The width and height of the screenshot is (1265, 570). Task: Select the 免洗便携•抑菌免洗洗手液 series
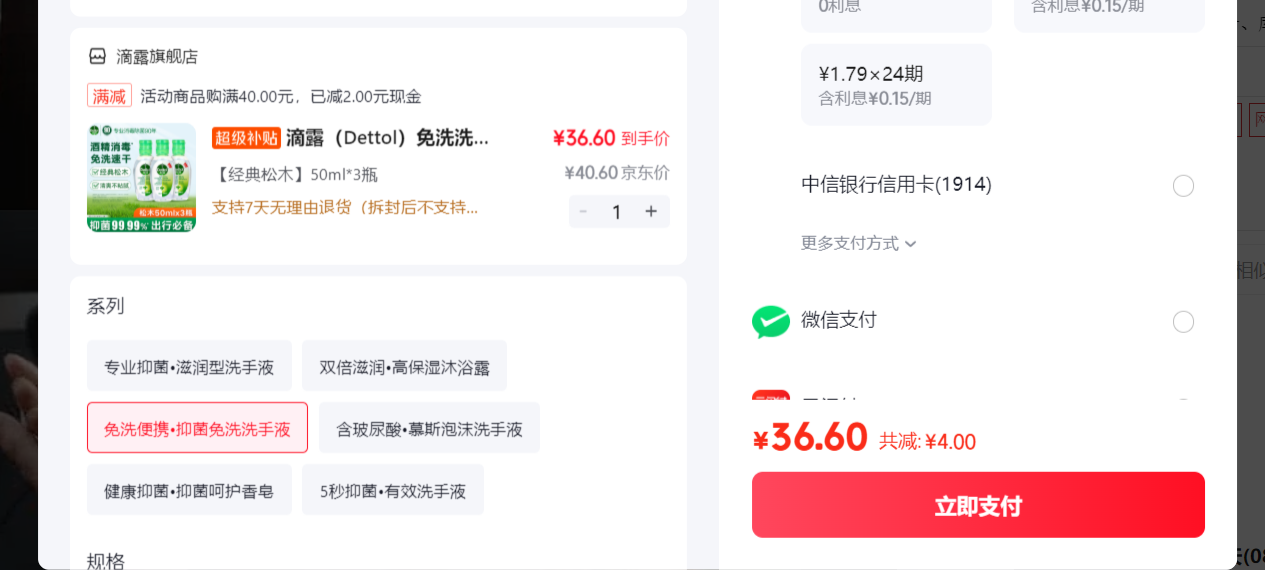pos(197,428)
